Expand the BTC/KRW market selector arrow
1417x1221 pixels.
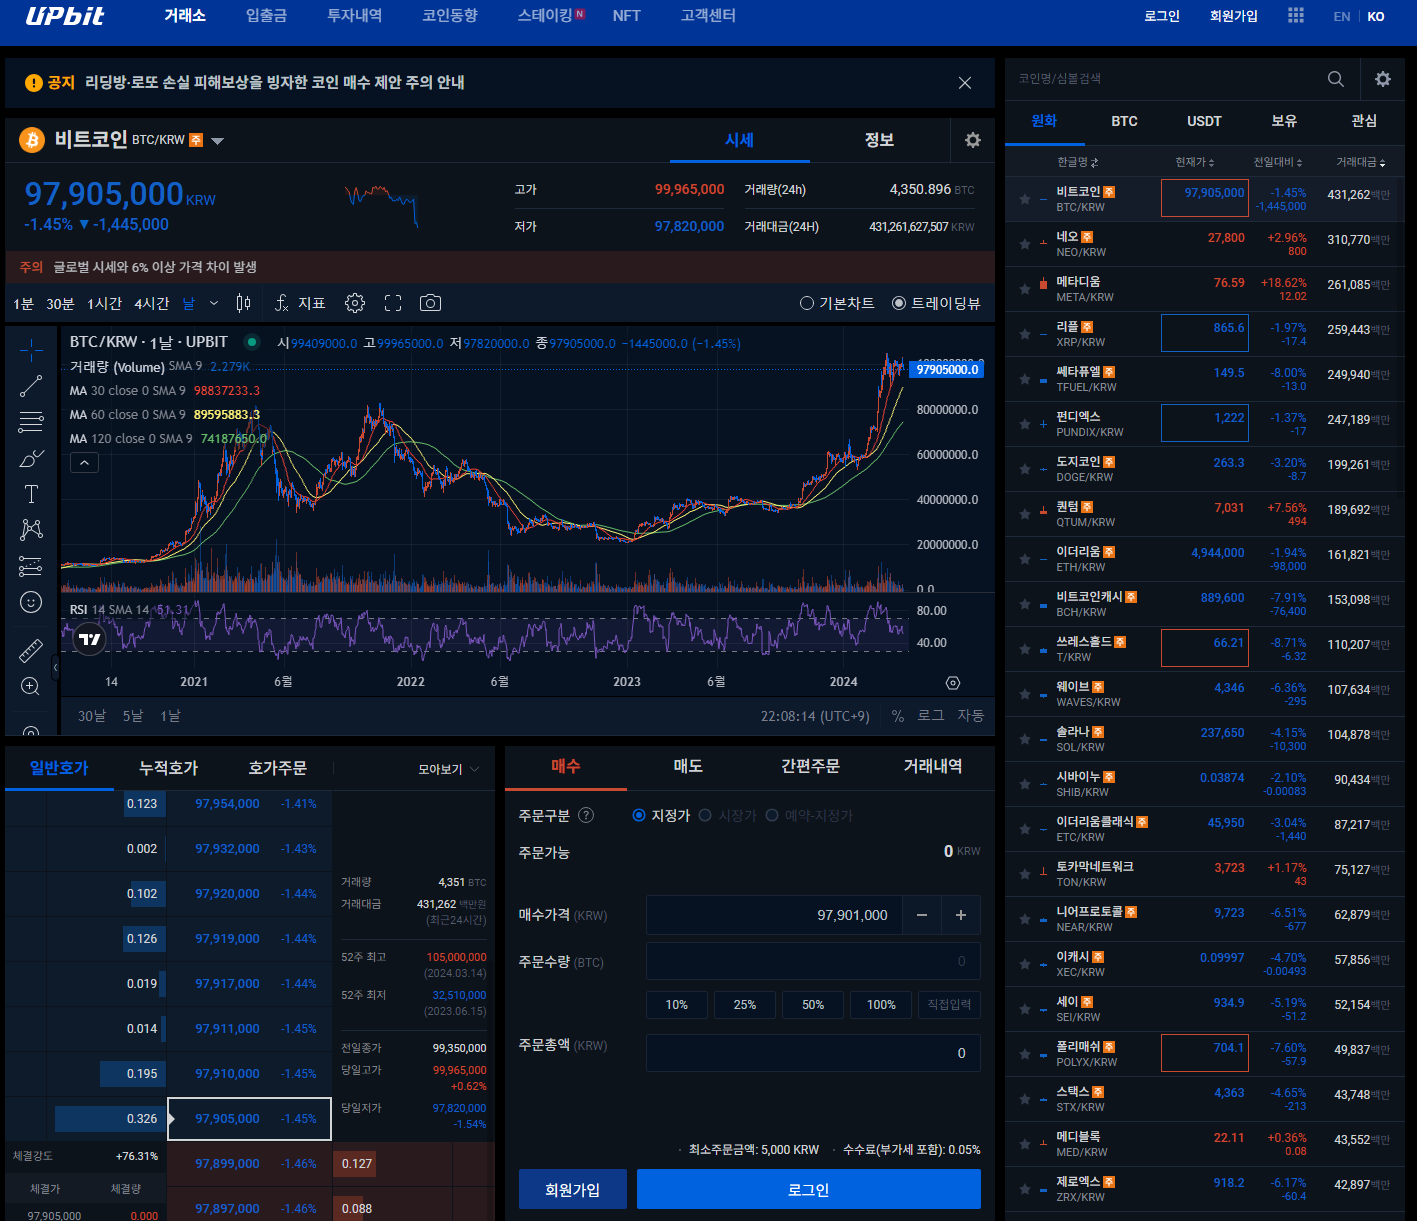tap(217, 141)
